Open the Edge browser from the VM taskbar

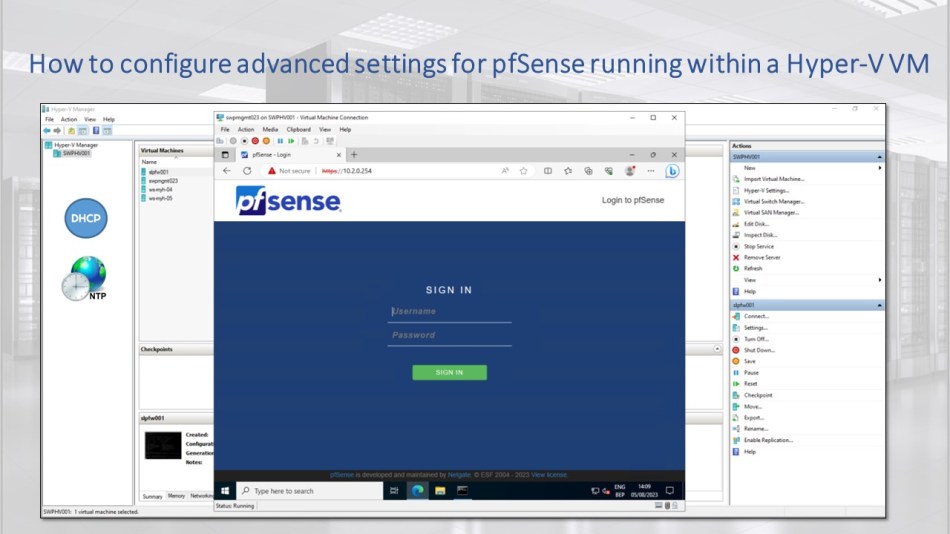[x=417, y=491]
